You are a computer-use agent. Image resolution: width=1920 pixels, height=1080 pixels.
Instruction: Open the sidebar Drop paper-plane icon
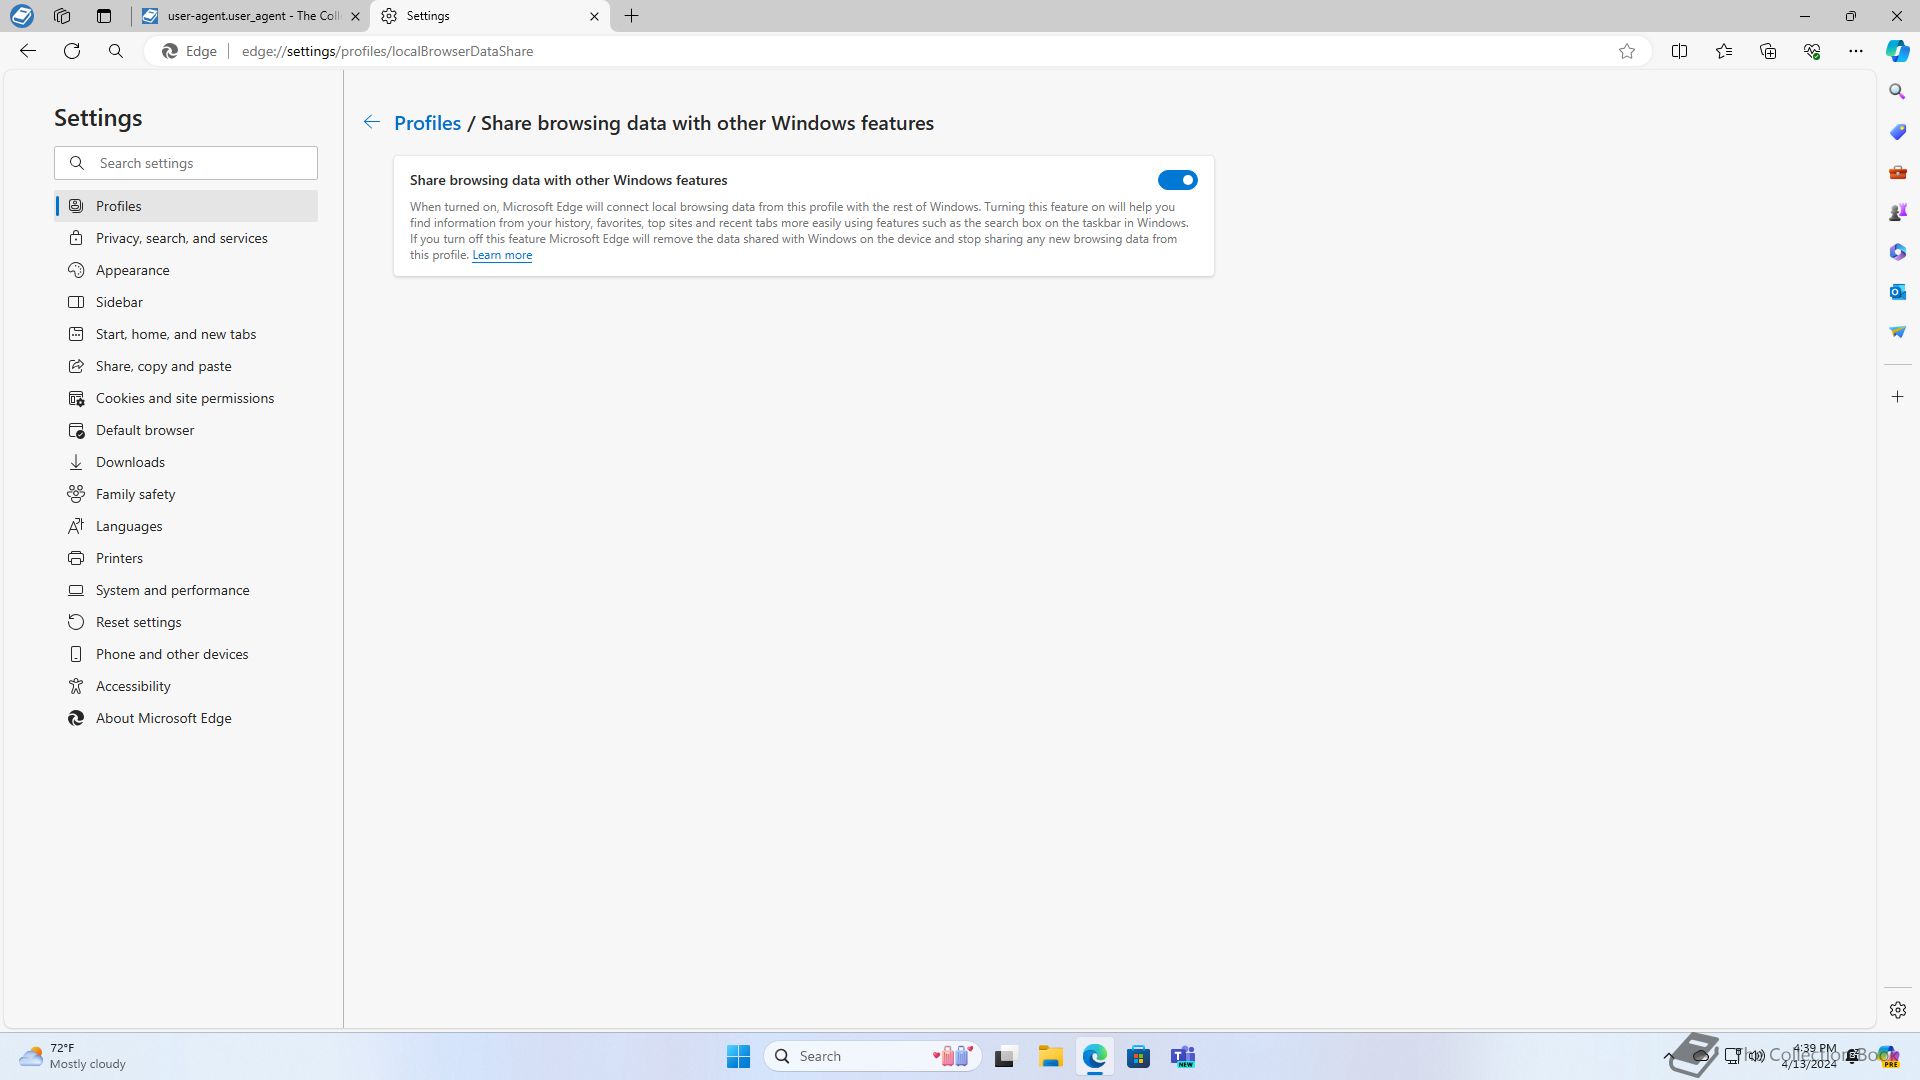pyautogui.click(x=1897, y=332)
